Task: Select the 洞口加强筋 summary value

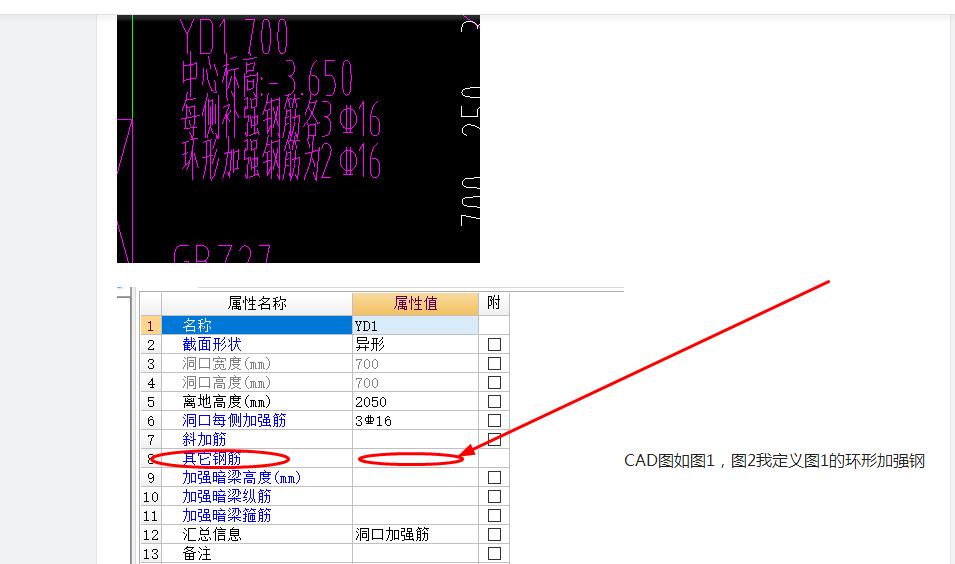Action: coord(415,535)
